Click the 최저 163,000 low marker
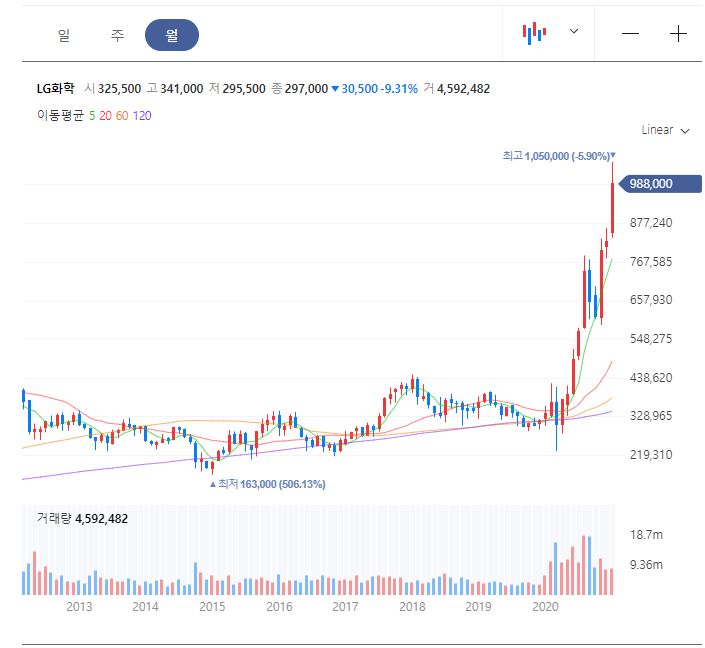This screenshot has height=648, width=705. (x=268, y=484)
